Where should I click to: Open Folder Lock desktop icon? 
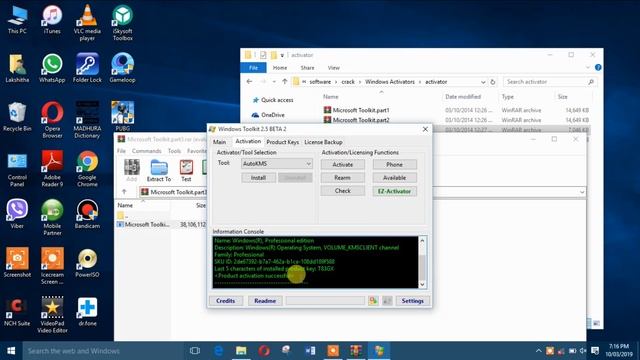tap(87, 68)
